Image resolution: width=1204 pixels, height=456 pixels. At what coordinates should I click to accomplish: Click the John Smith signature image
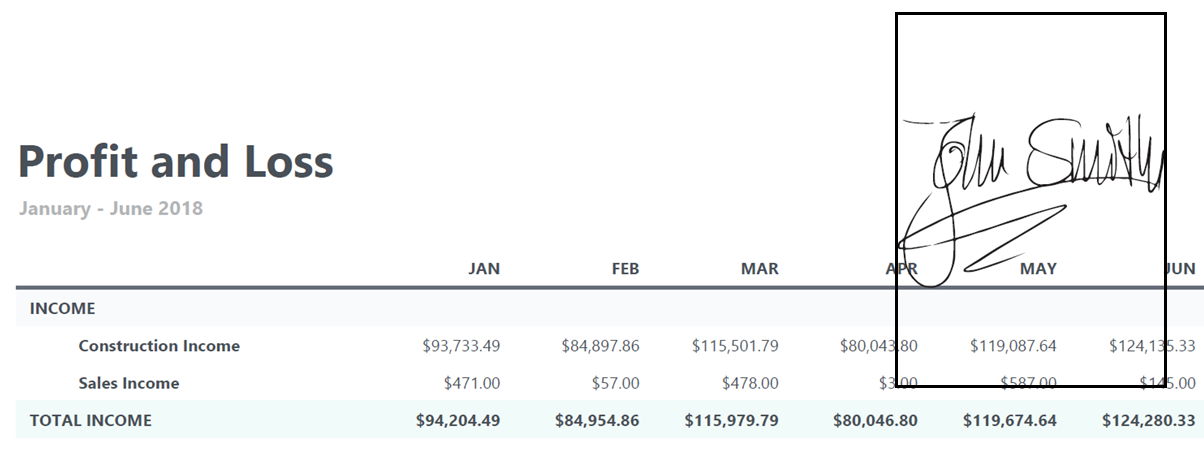click(1030, 200)
